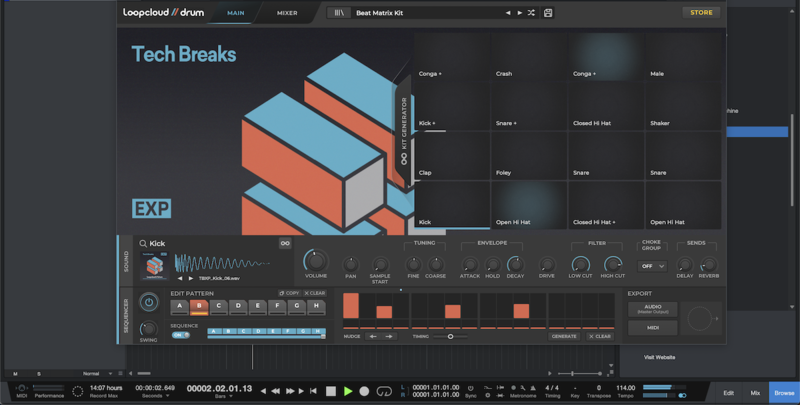The image size is (800, 405).
Task: Click the shuffle kit icon
Action: pos(531,13)
